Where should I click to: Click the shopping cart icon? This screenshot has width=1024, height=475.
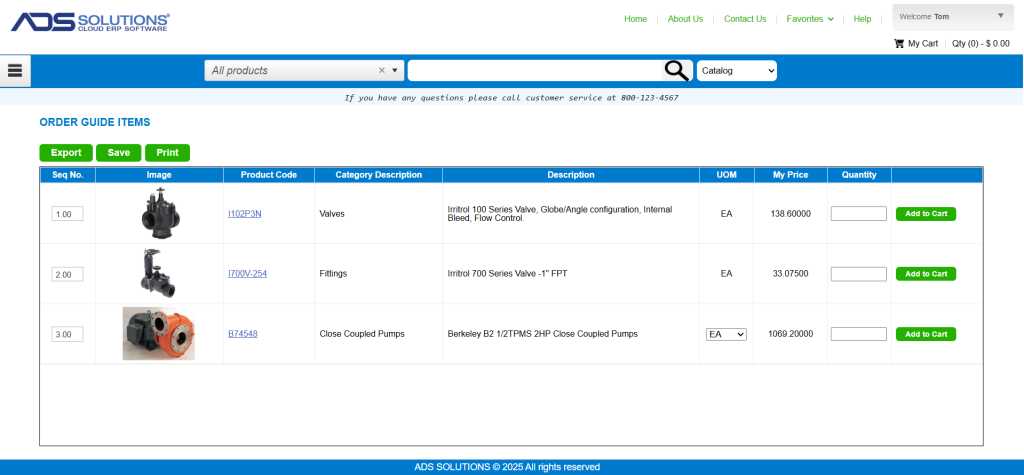click(x=899, y=44)
